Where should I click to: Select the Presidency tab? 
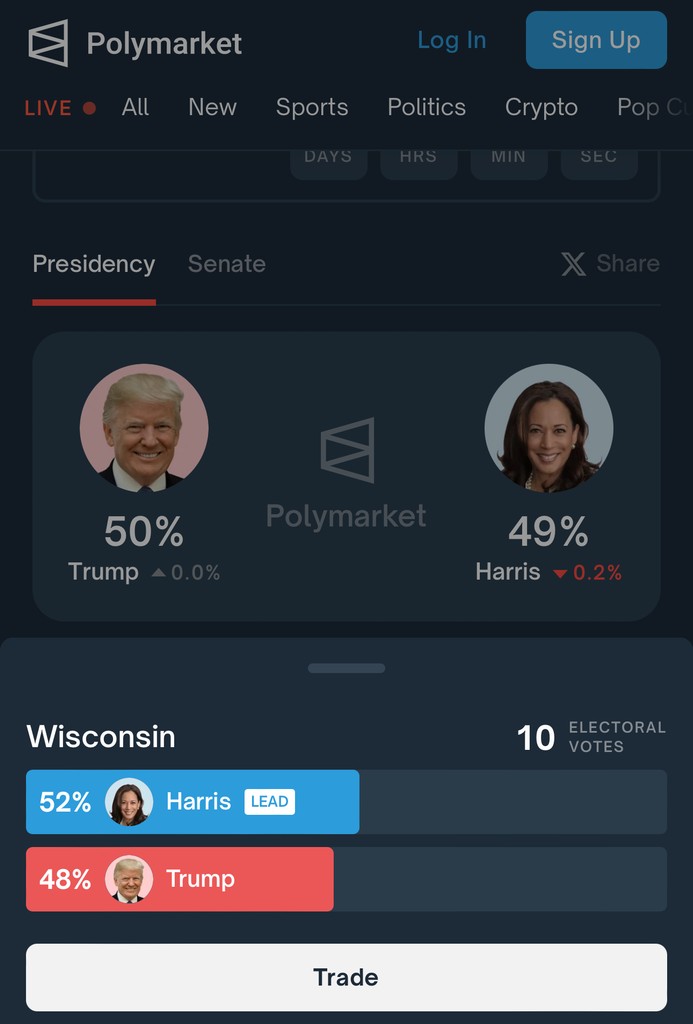(94, 264)
